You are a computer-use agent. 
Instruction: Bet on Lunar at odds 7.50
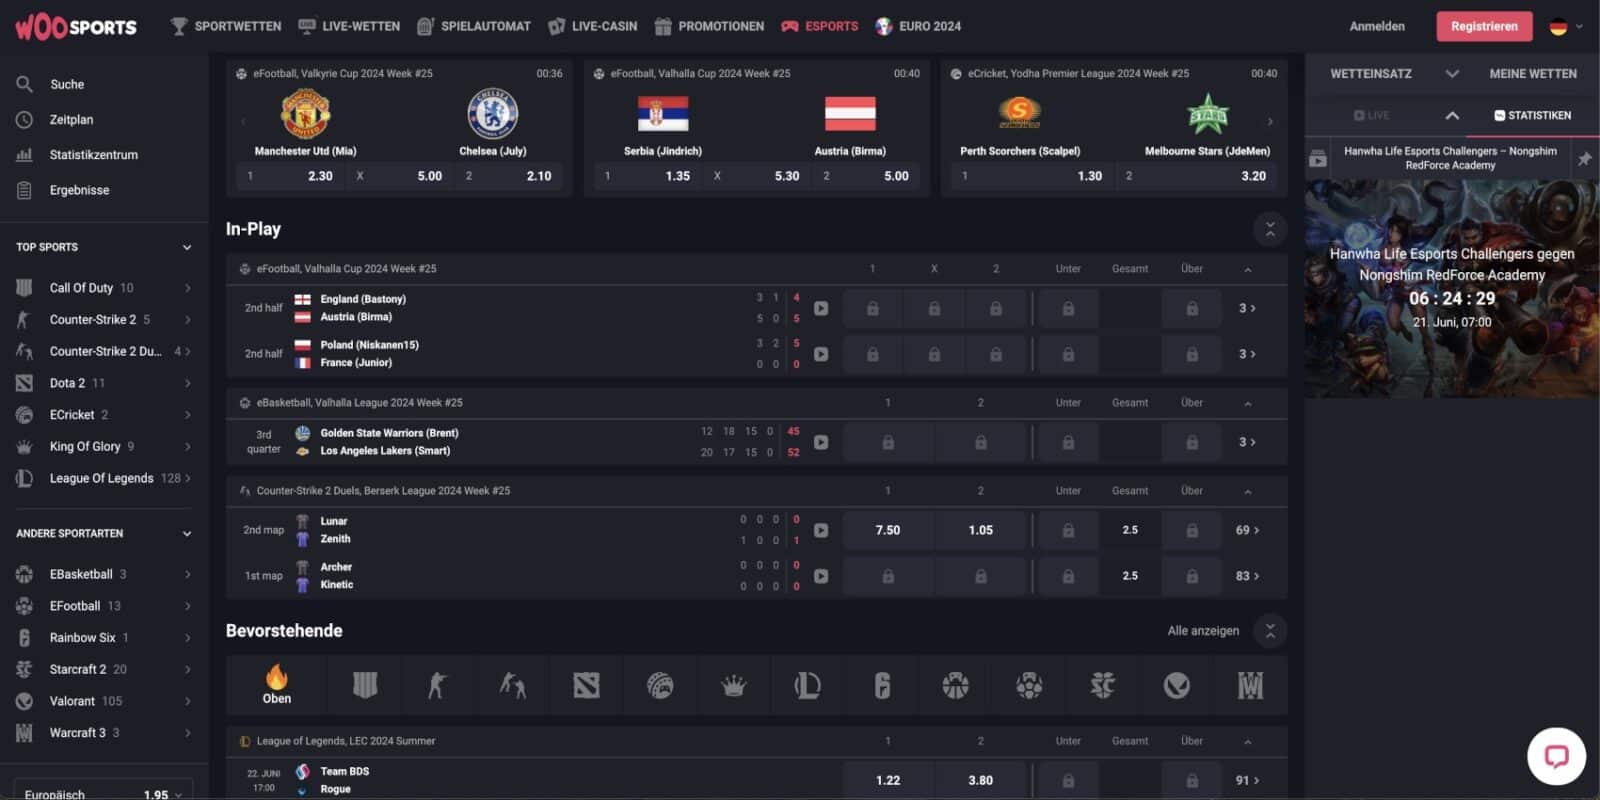888,530
